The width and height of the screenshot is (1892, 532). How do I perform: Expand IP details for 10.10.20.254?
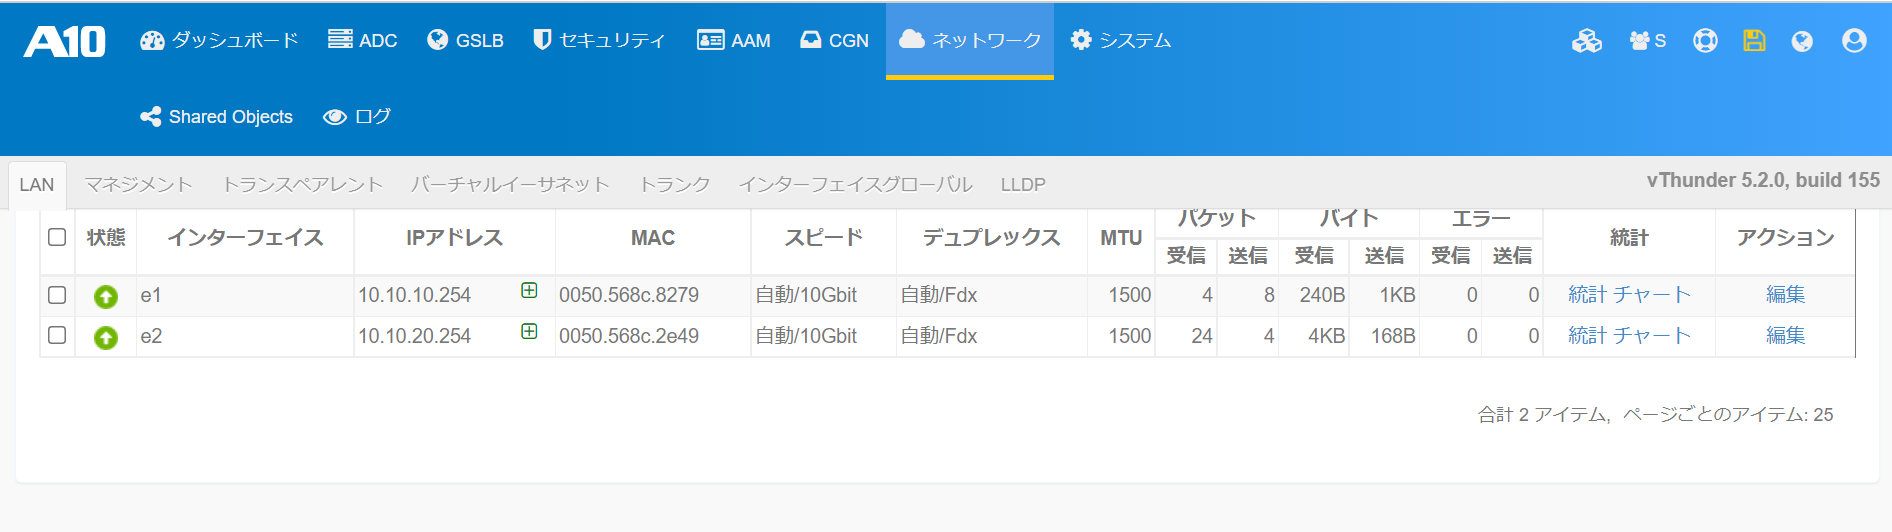(529, 331)
